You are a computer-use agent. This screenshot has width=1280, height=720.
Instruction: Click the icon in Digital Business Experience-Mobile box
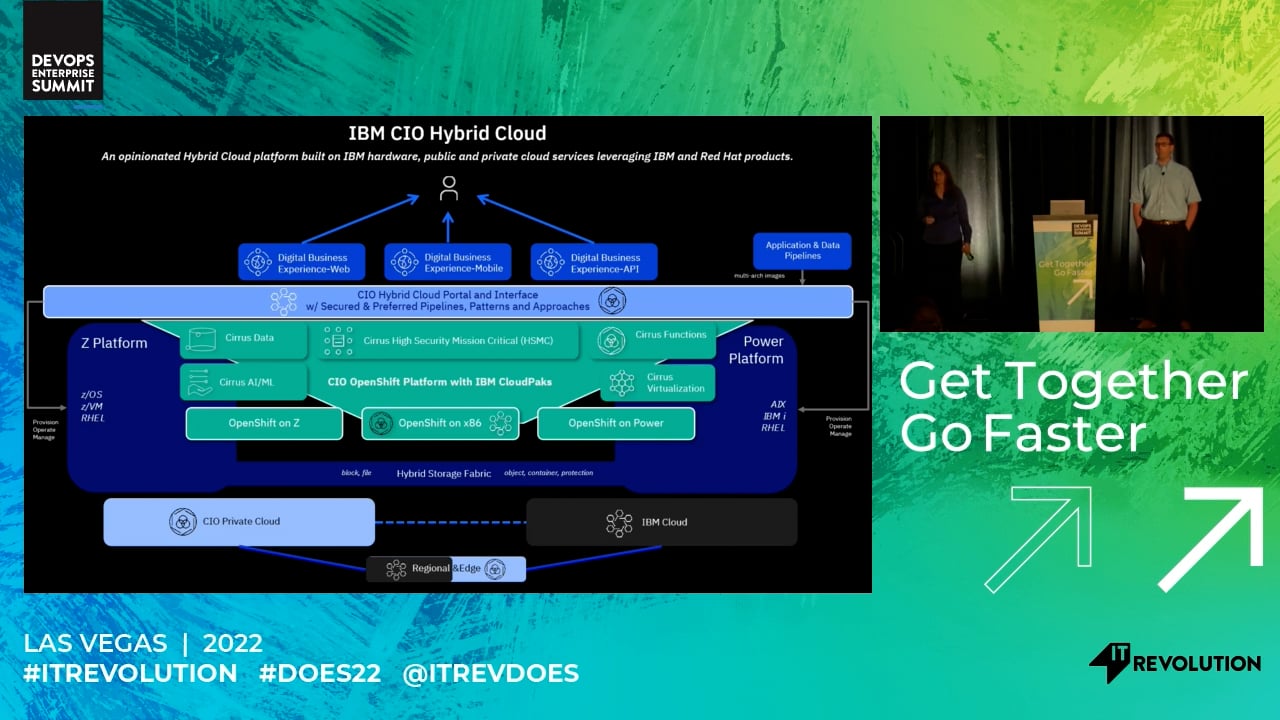click(404, 263)
